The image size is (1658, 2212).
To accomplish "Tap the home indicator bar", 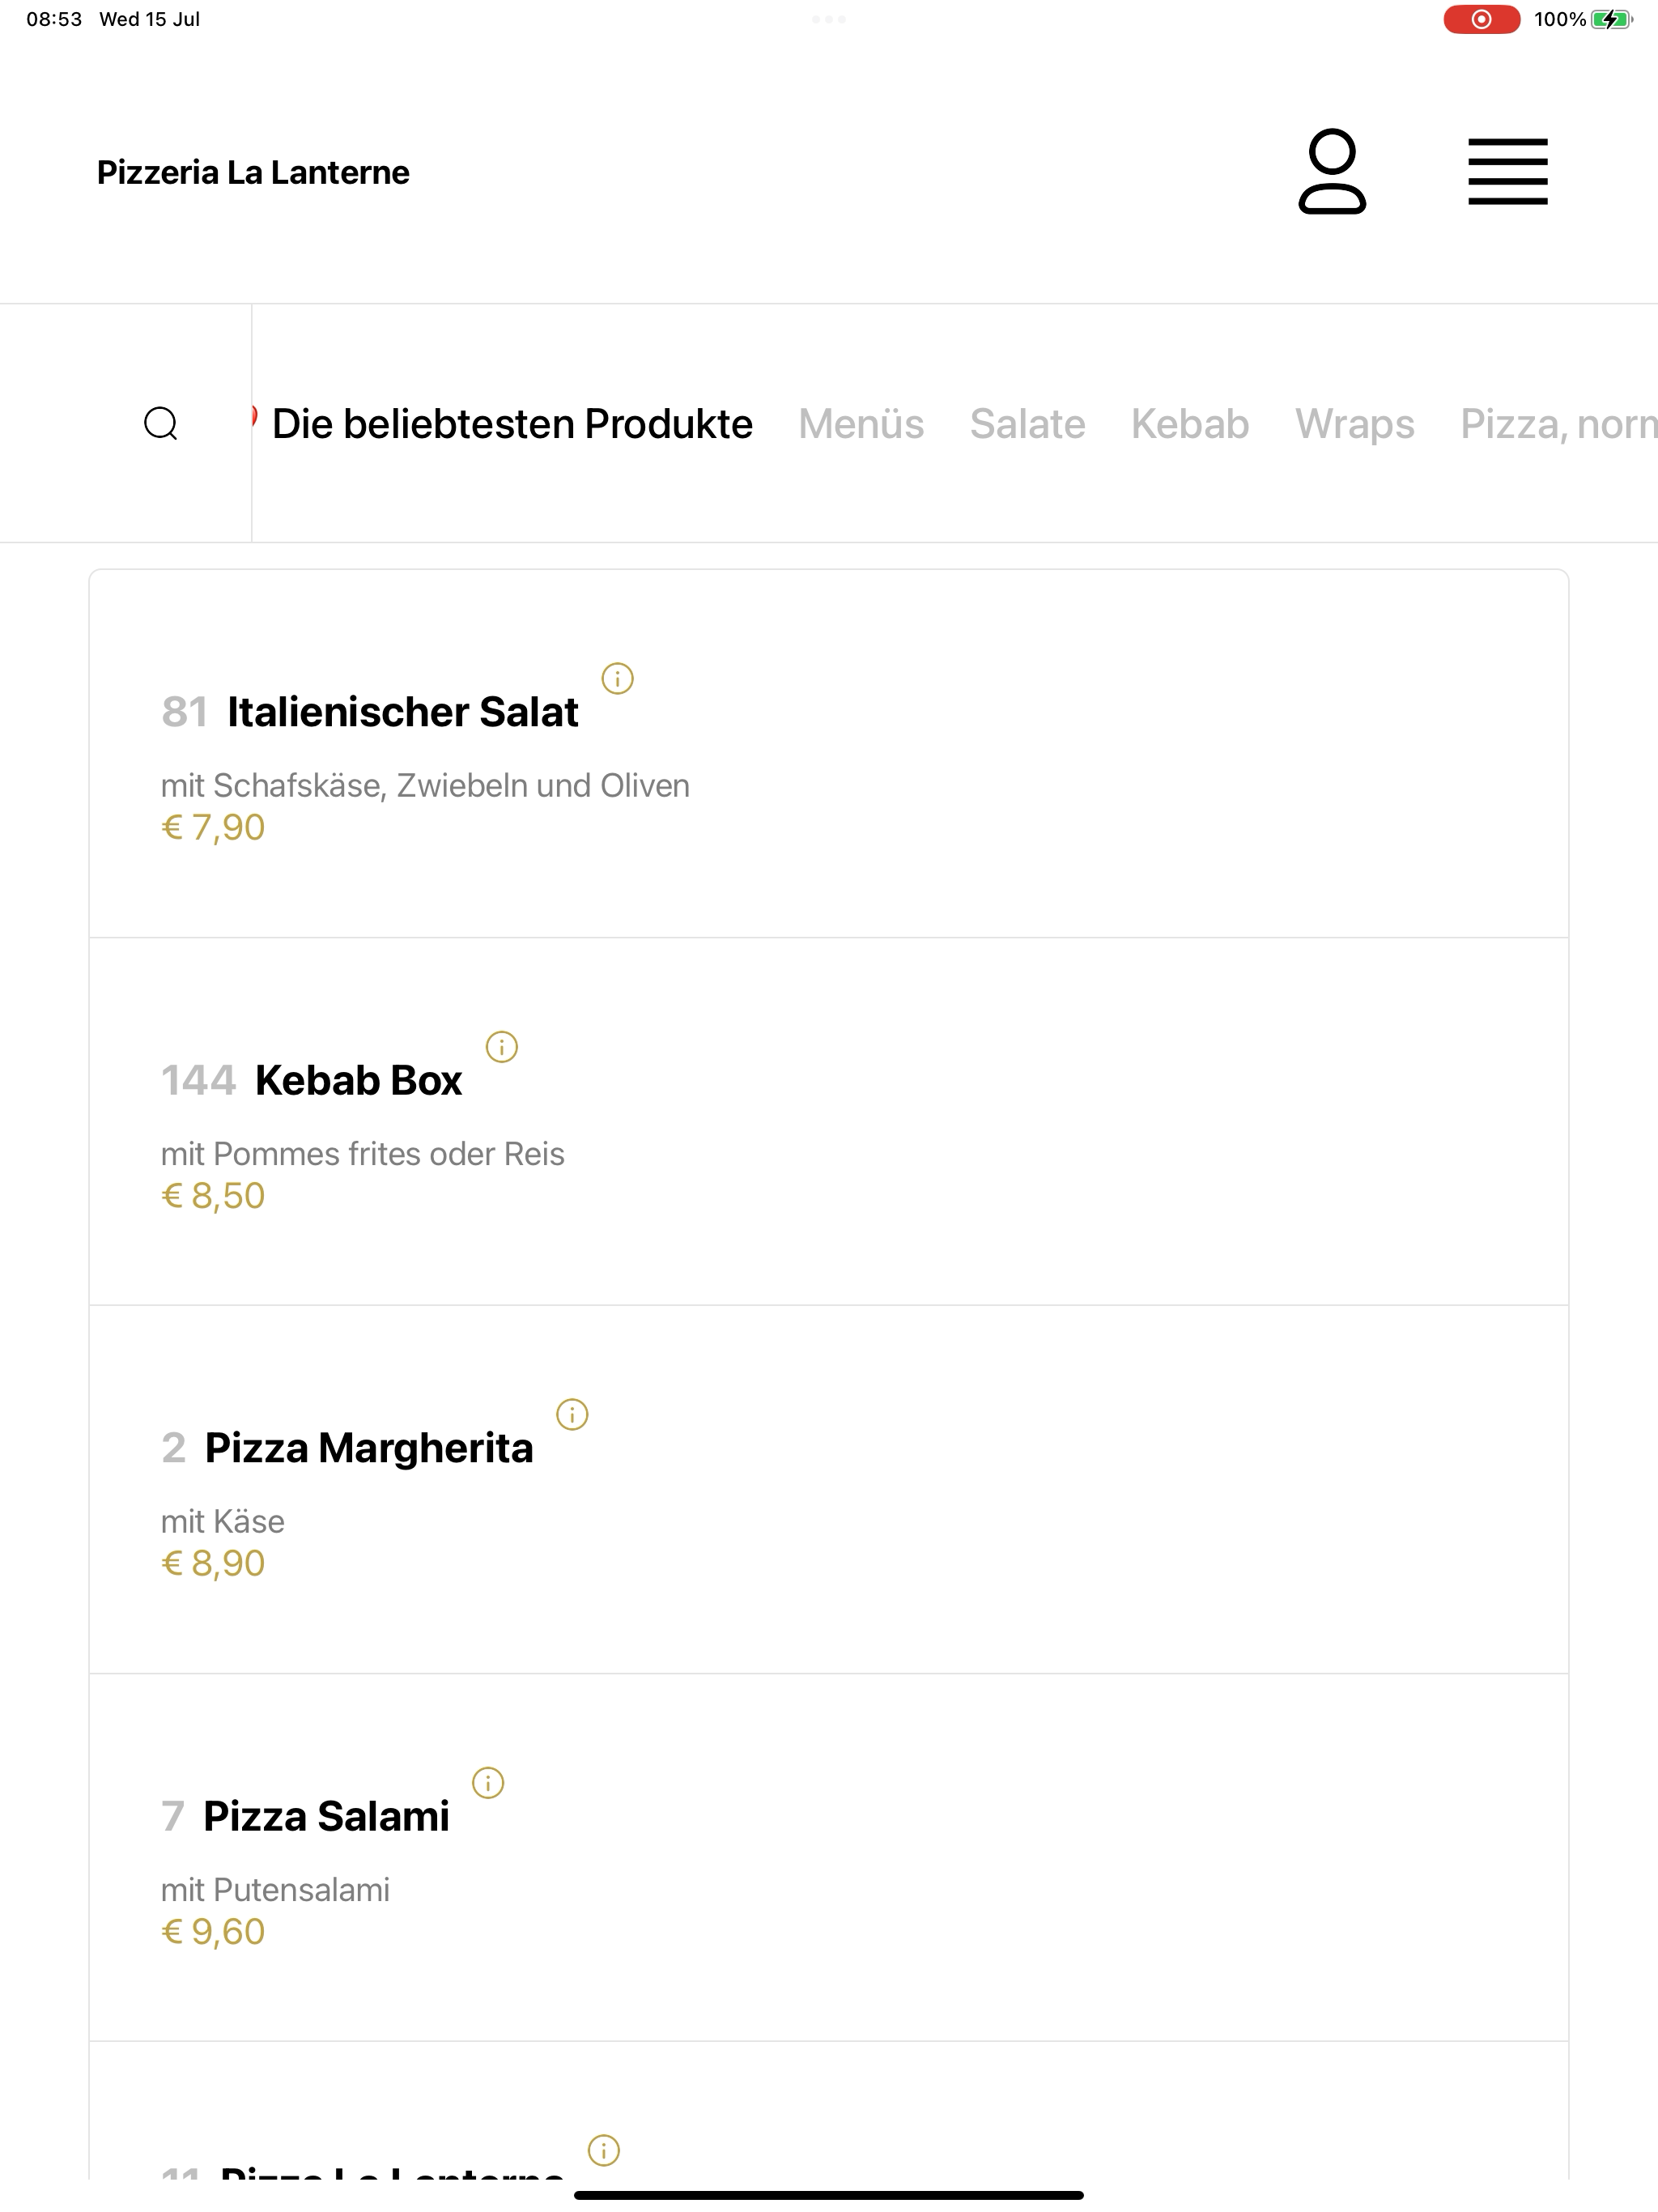I will [829, 2195].
